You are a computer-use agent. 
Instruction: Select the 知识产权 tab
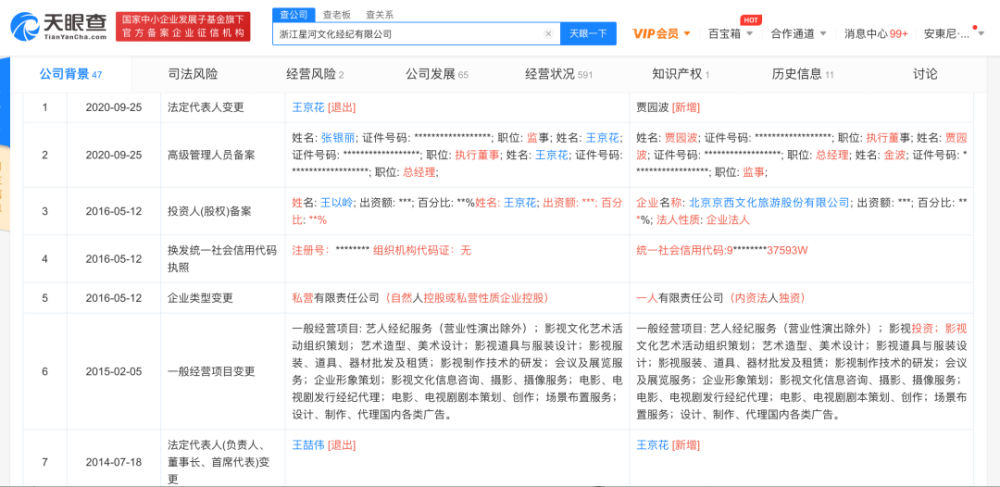point(680,75)
